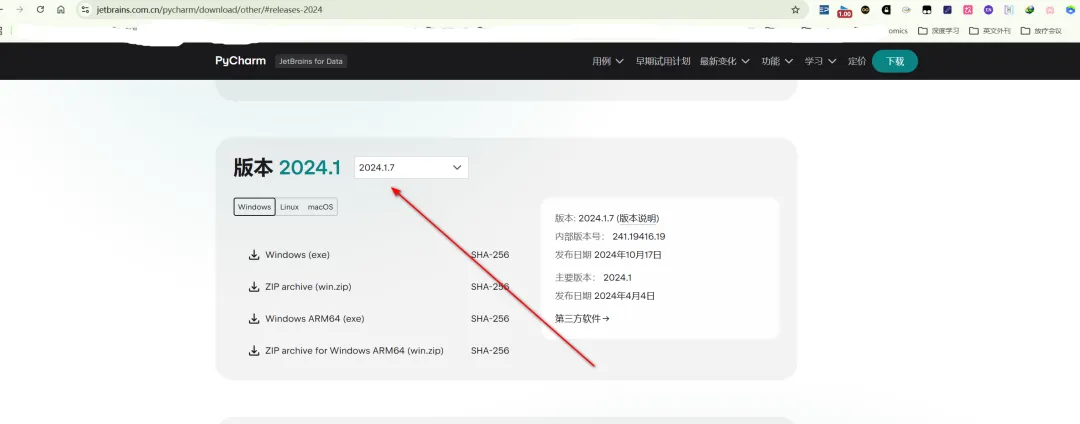
Task: Click download icon for ARM64 win.zip archive
Action: coord(253,350)
